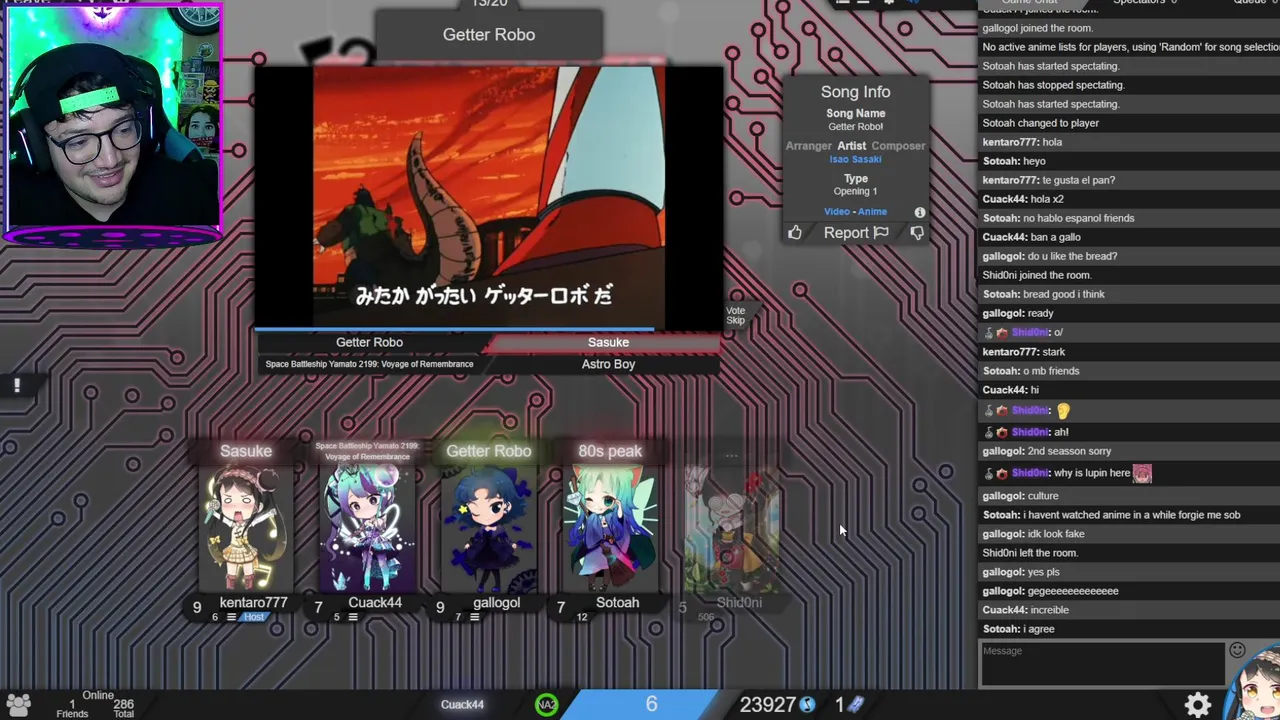Click the ticket icon

coord(856,705)
